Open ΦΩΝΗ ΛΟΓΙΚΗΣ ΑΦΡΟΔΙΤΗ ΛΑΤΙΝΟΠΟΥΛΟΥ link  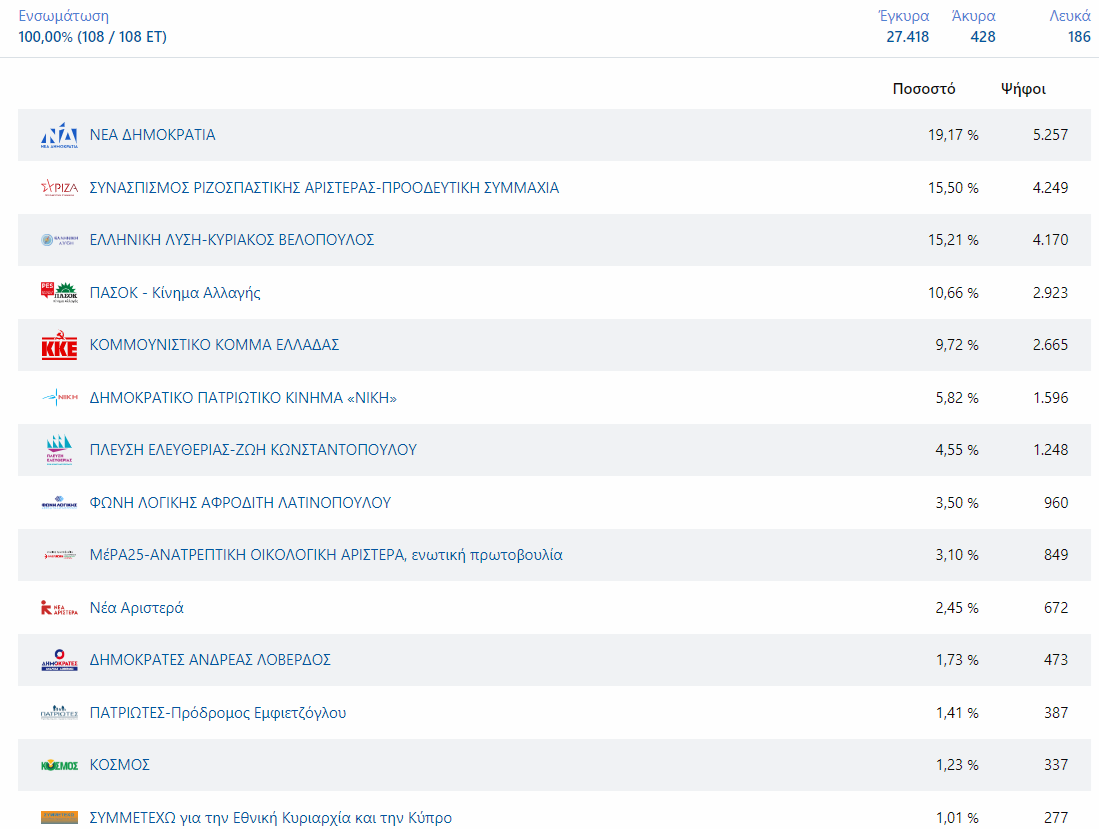click(x=240, y=503)
